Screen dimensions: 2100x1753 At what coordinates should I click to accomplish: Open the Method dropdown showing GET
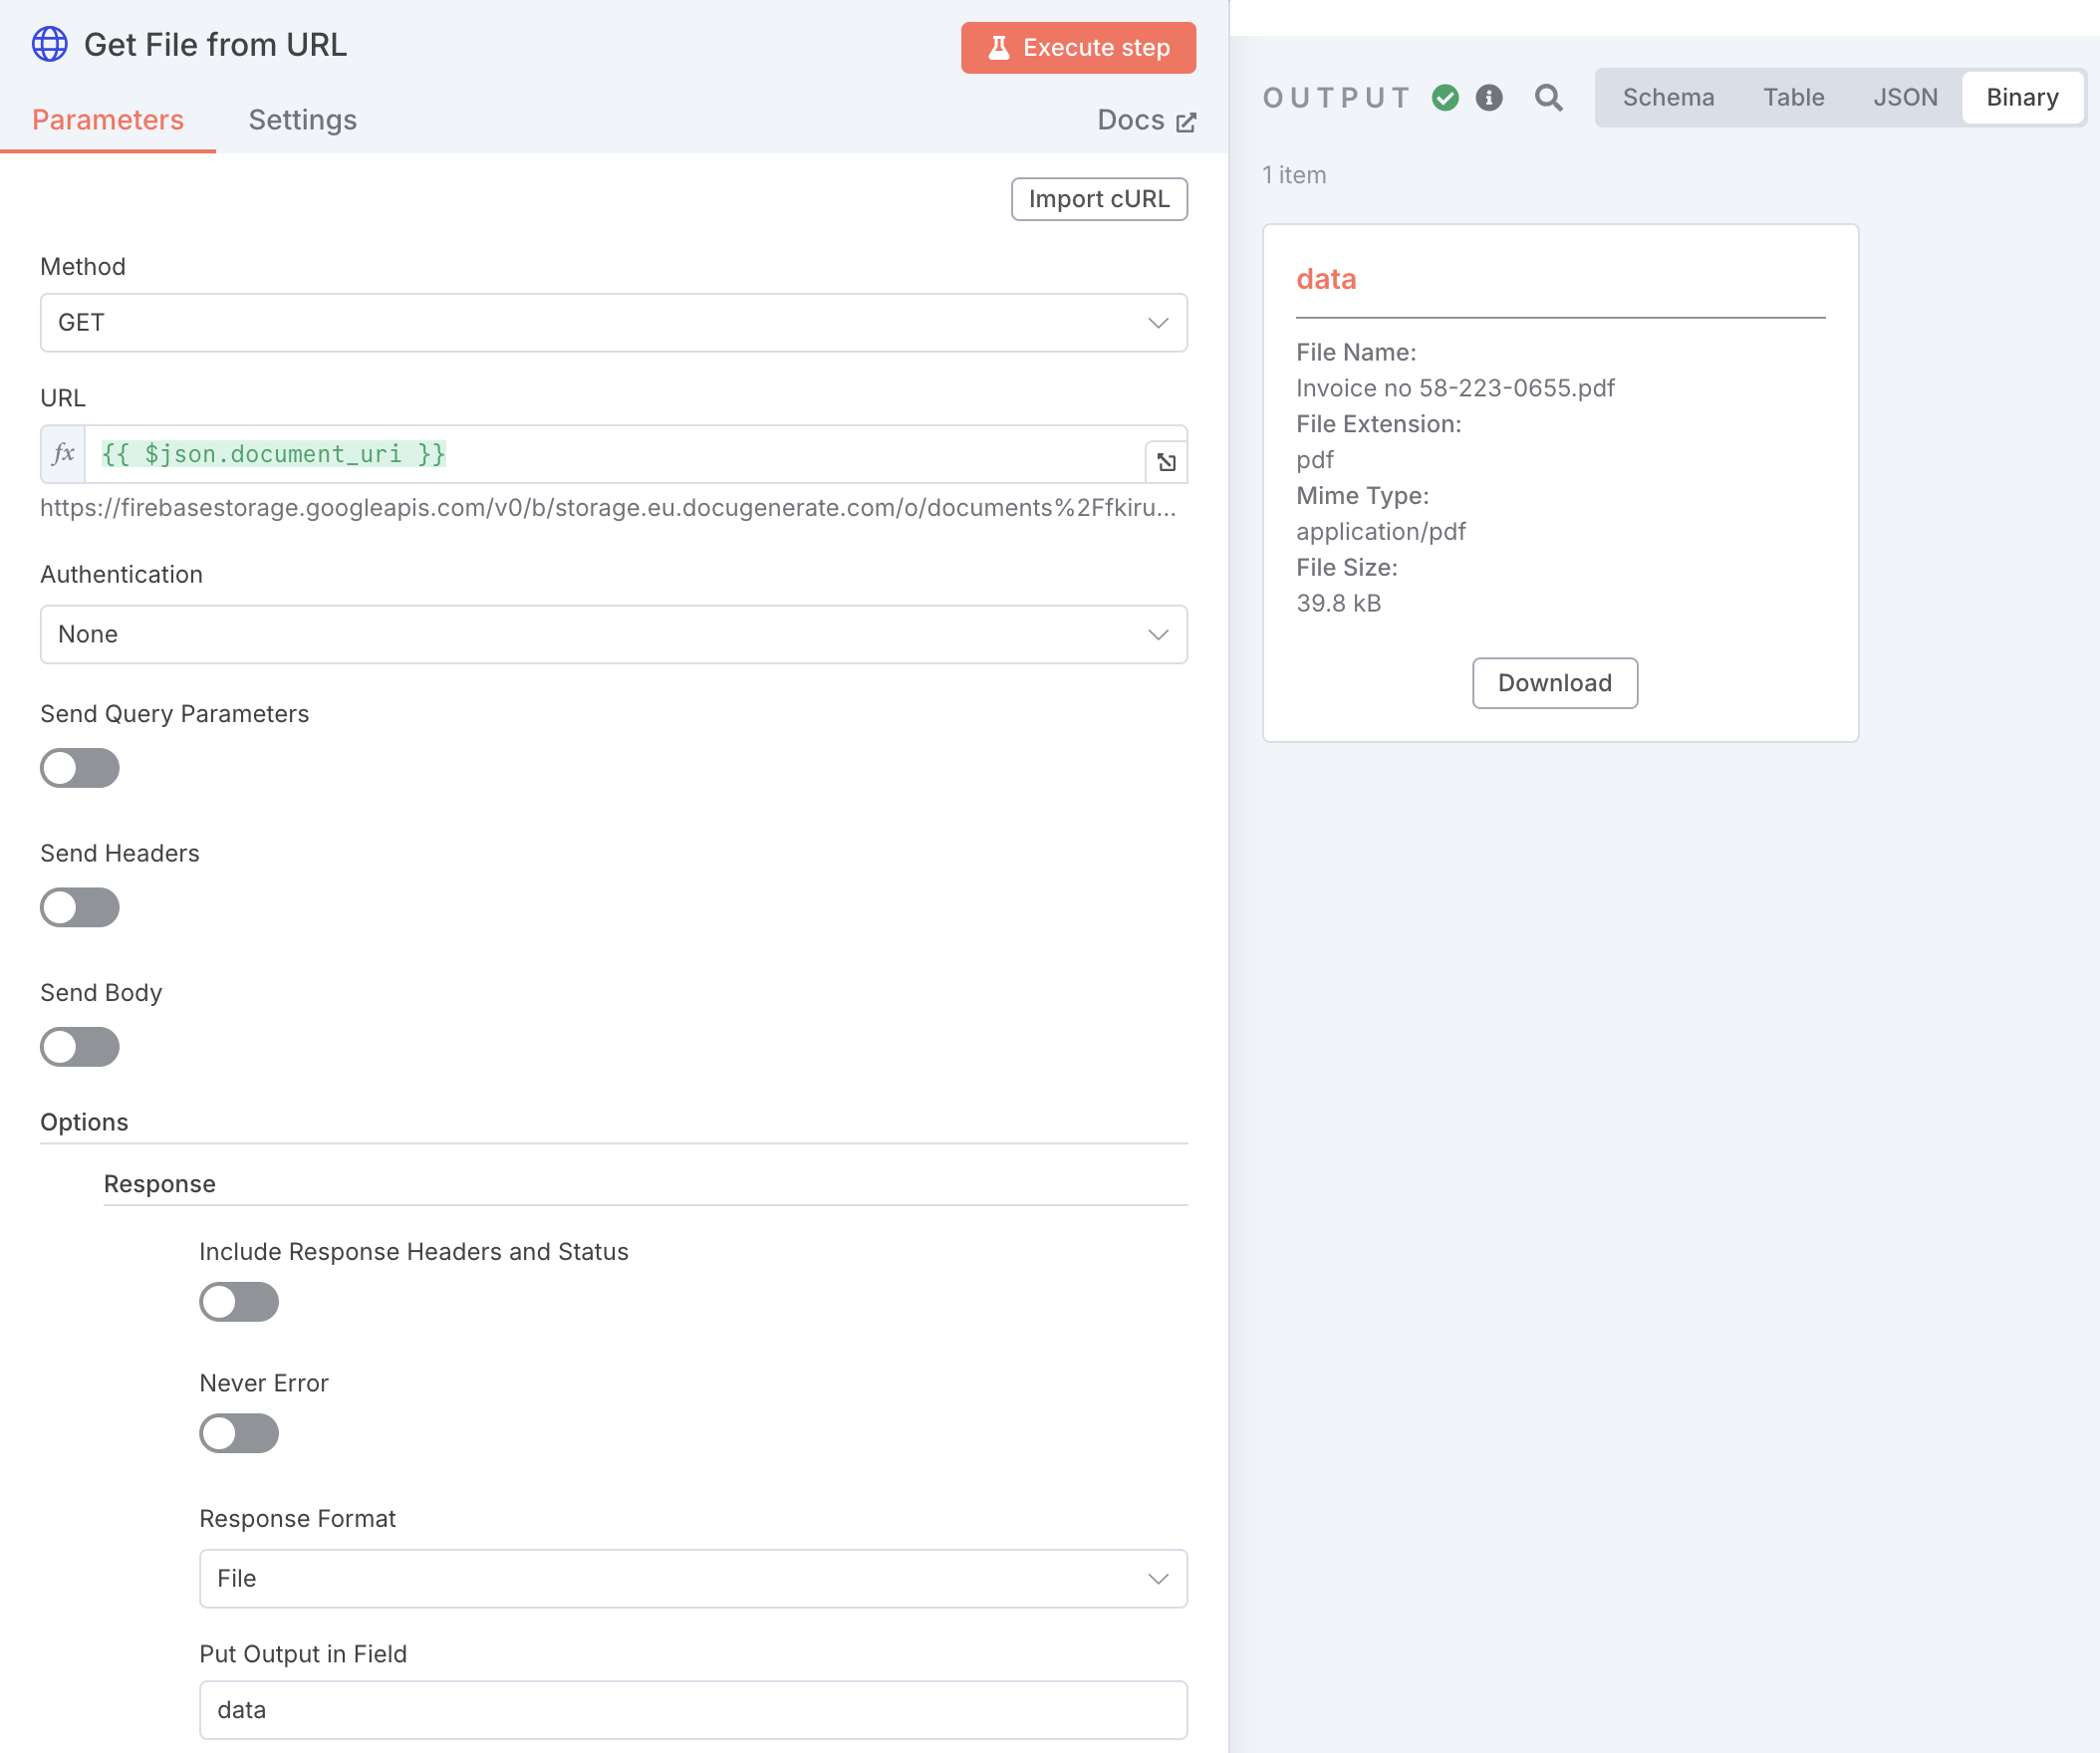pyautogui.click(x=613, y=323)
